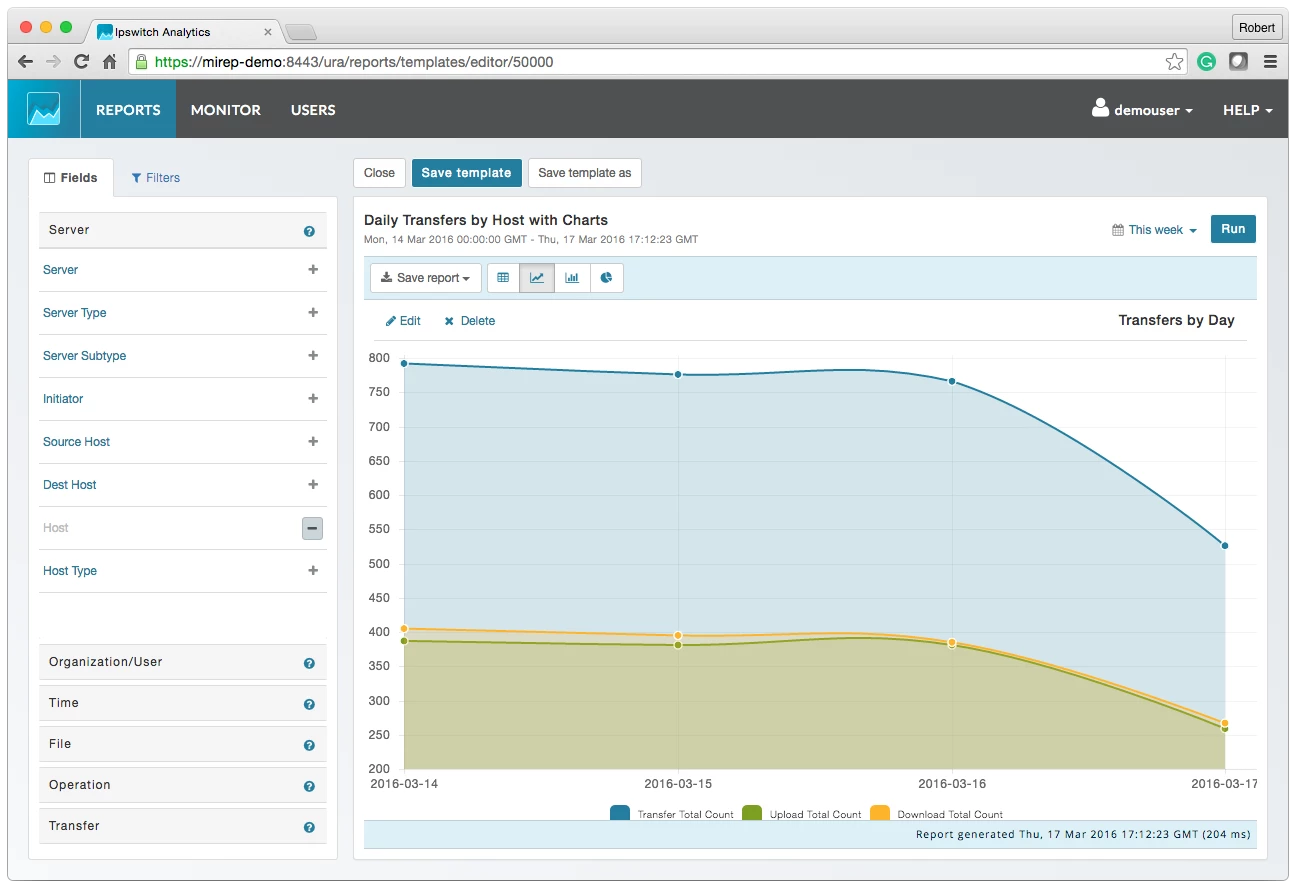1297x891 pixels.
Task: Select the line chart view icon
Action: click(x=537, y=278)
